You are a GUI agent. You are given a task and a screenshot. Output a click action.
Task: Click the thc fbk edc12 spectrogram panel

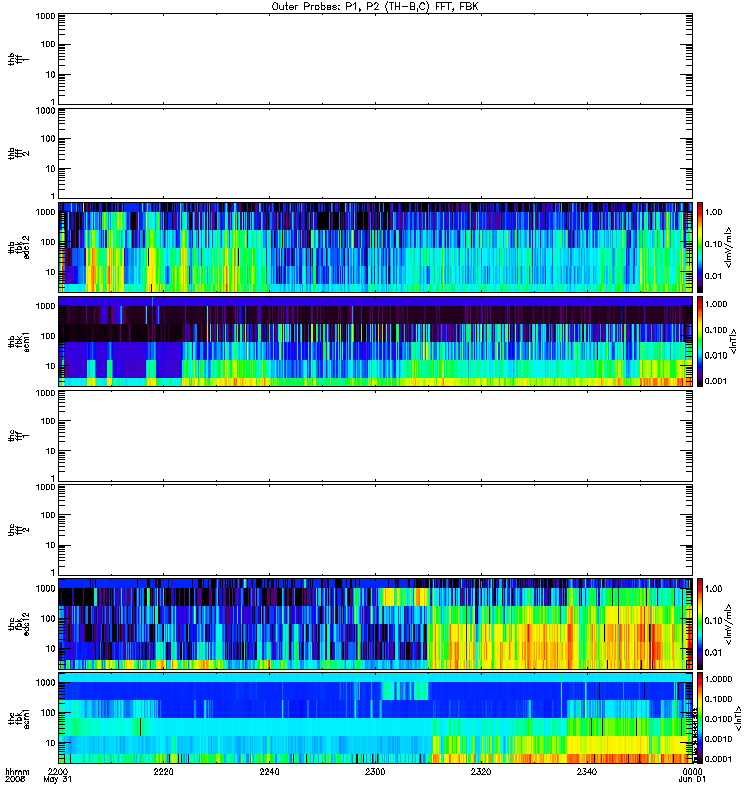pyautogui.click(x=375, y=623)
